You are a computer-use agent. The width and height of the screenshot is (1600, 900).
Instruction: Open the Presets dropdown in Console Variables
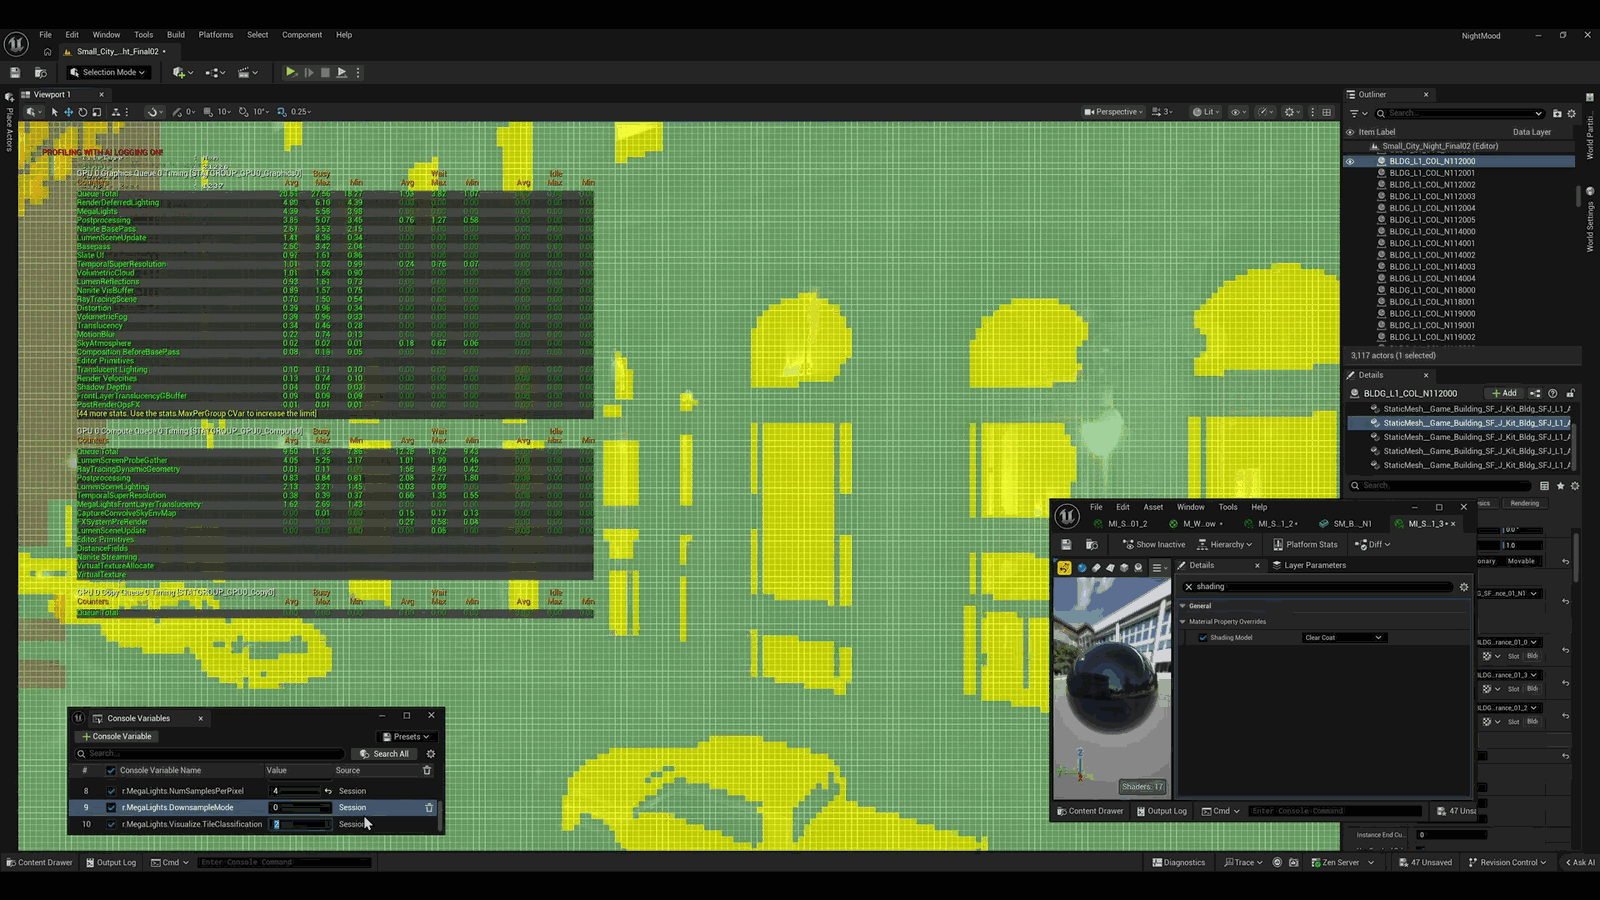[x=406, y=737]
